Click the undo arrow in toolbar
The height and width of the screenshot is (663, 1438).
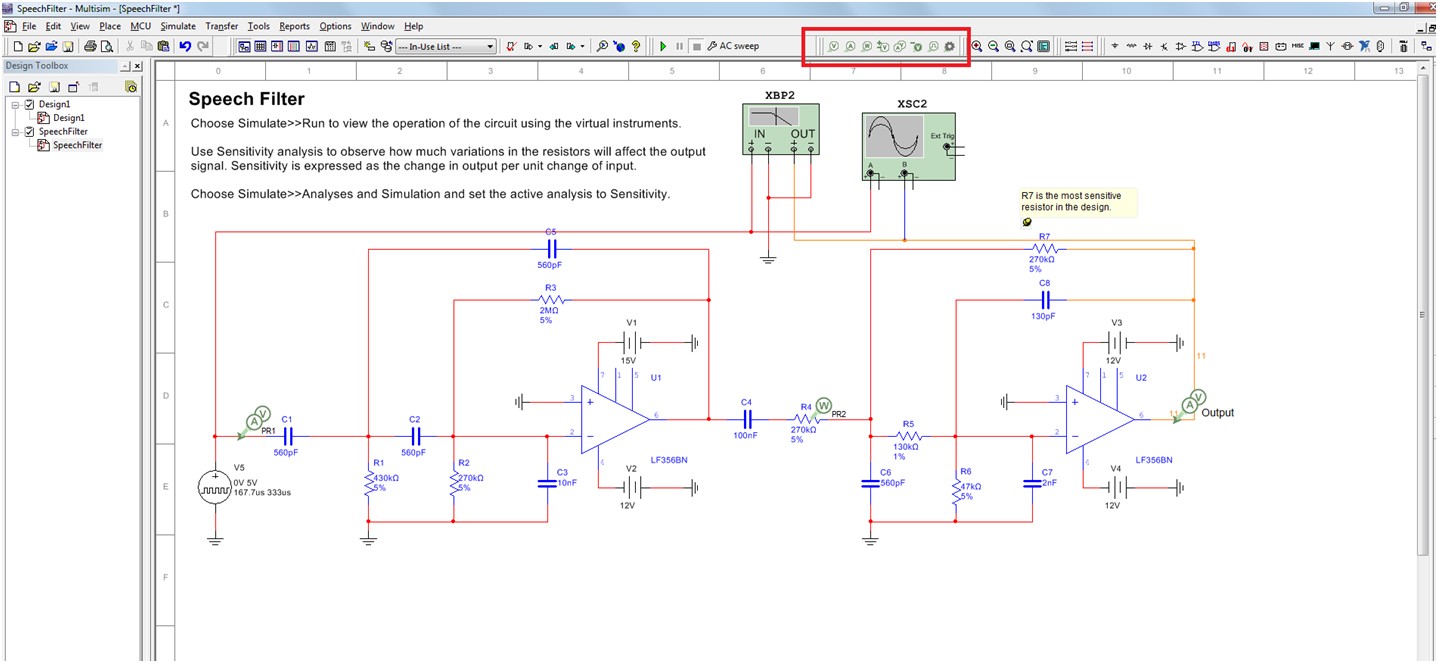185,46
